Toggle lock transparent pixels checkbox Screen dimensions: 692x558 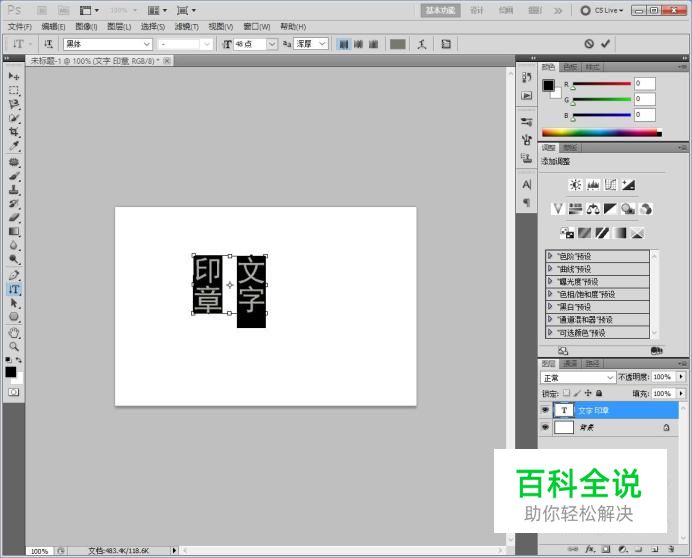(x=566, y=392)
